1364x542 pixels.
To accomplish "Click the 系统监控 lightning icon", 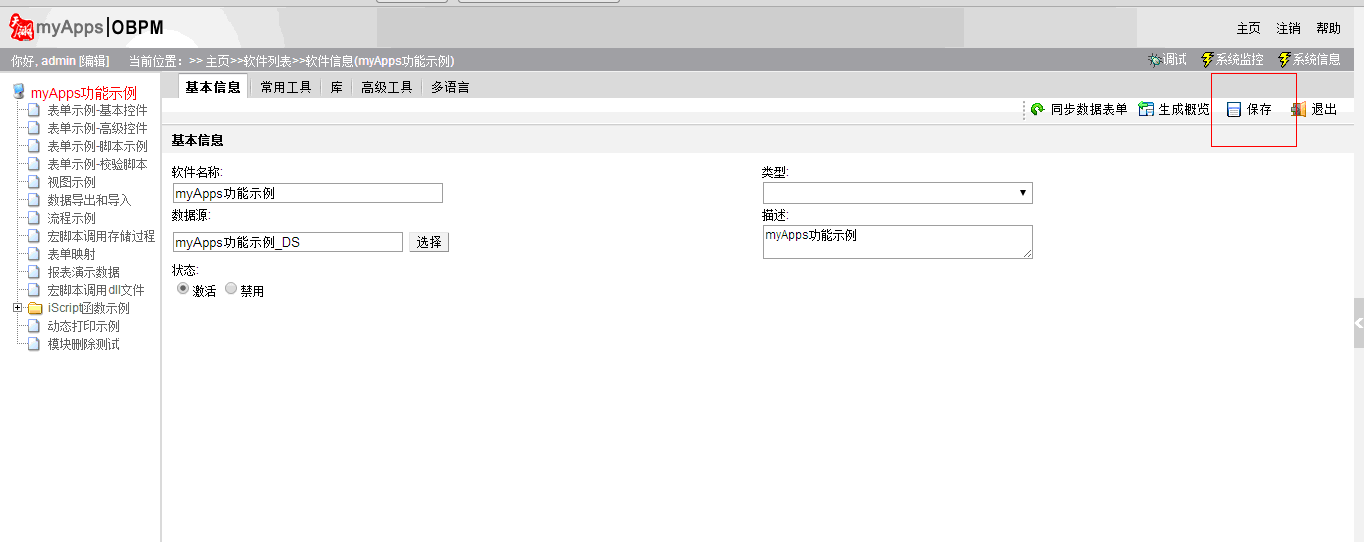I will point(1207,60).
